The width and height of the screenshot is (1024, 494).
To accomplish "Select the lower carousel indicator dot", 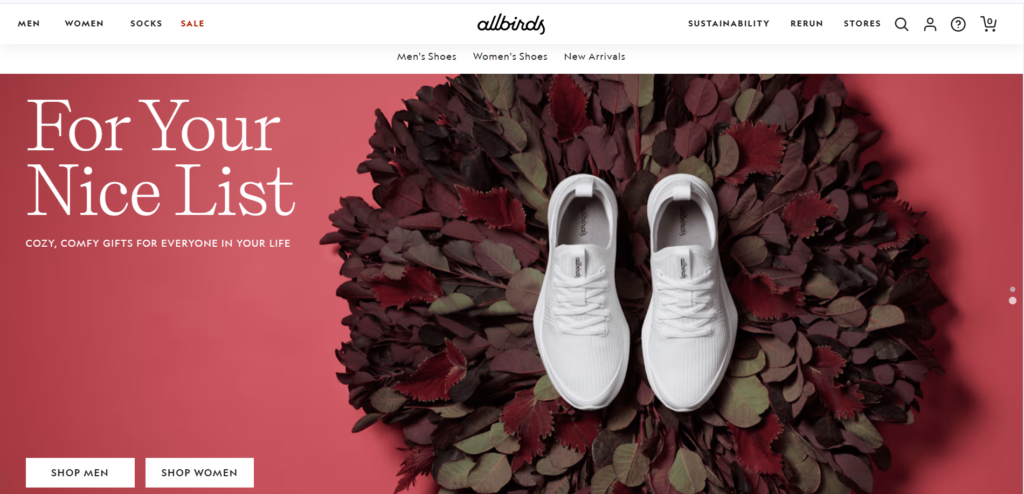I will [x=1012, y=301].
